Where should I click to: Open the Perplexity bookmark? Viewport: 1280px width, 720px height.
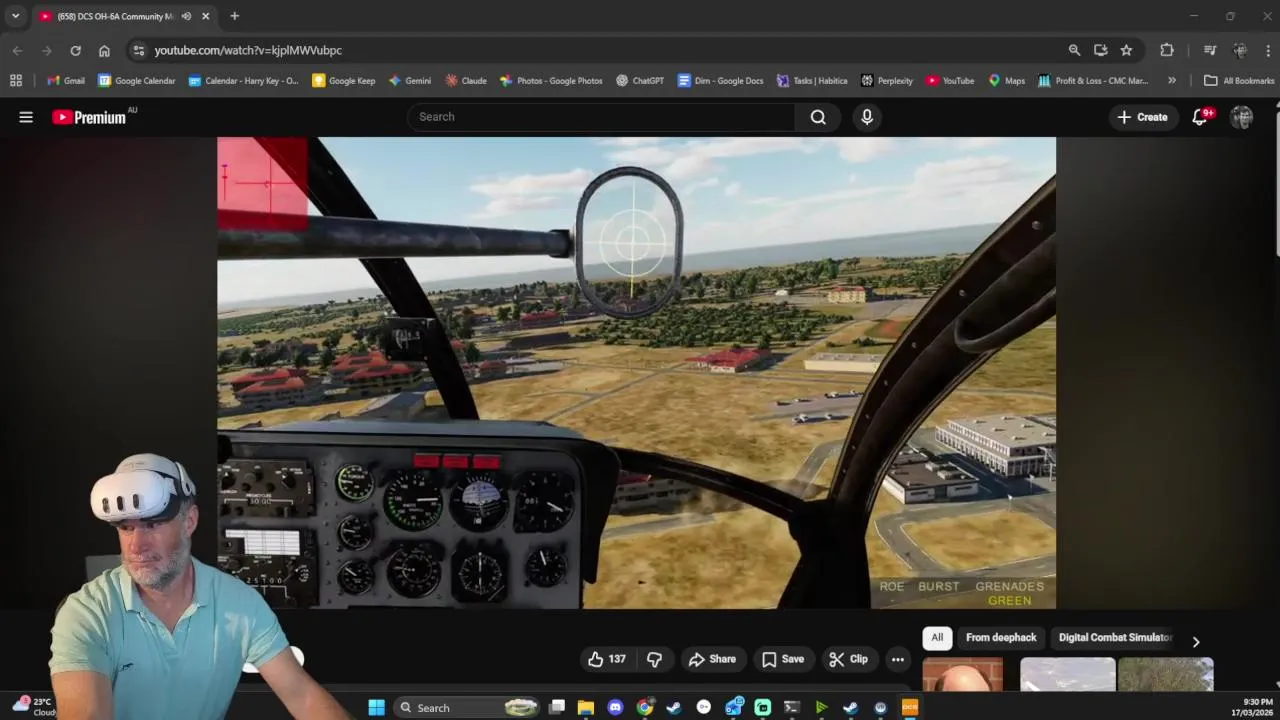[x=887, y=81]
